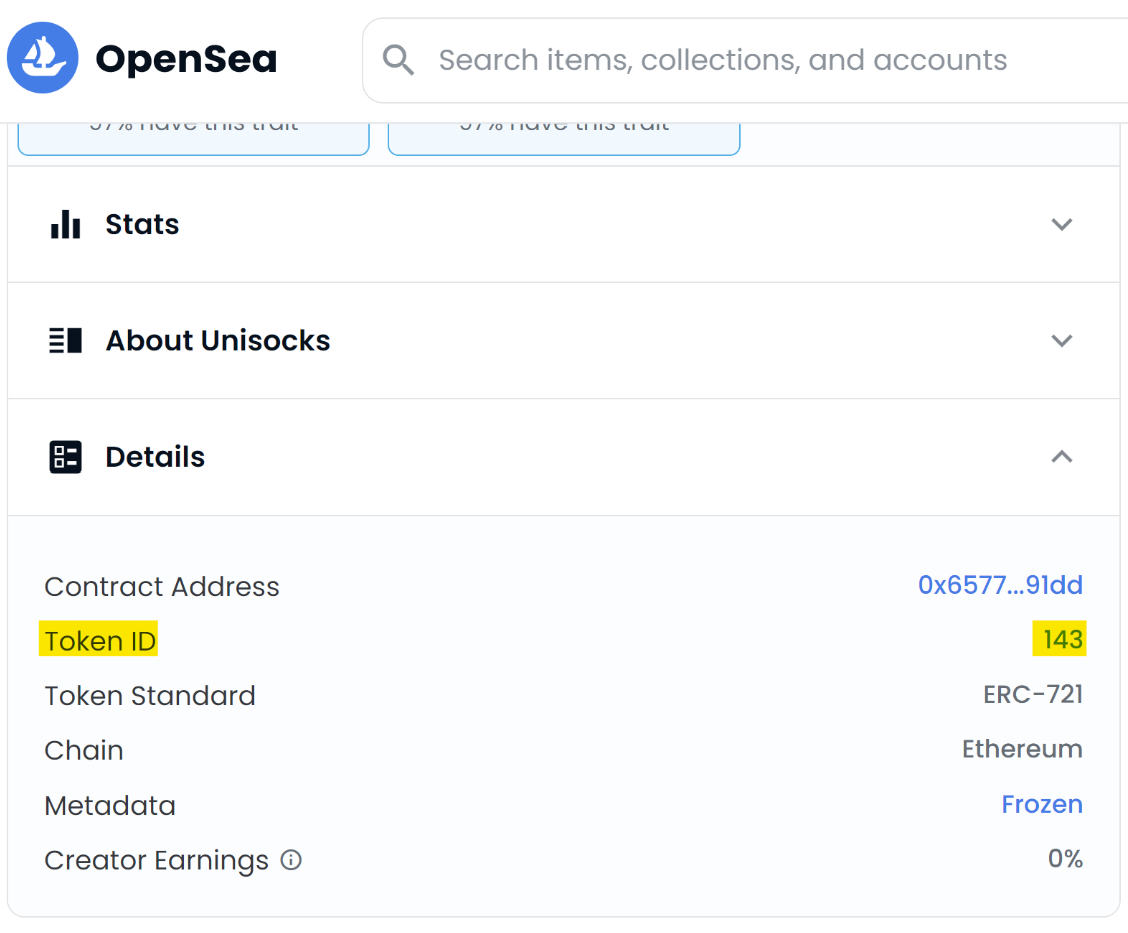Click the magnifier search icon
This screenshot has height=933, width=1128.
[x=398, y=60]
